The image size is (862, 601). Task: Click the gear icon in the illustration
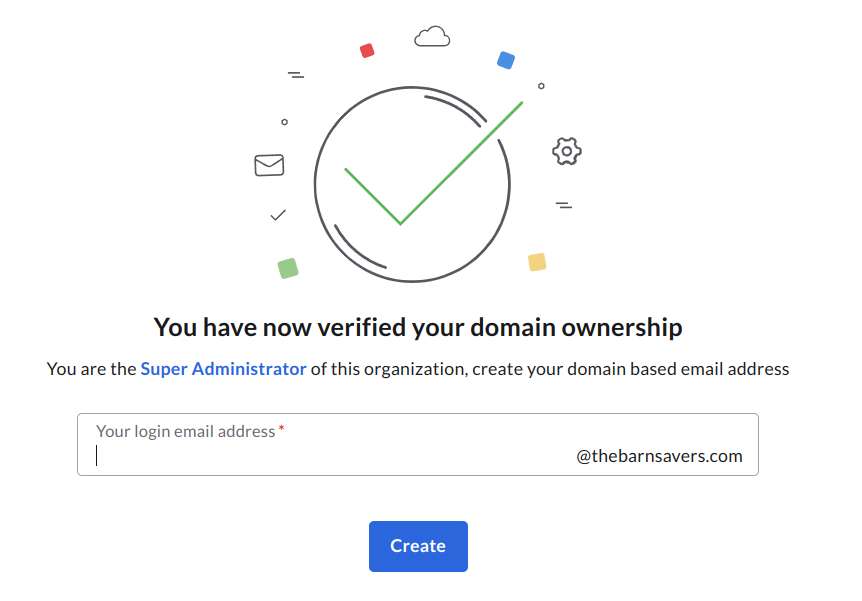pyautogui.click(x=567, y=151)
